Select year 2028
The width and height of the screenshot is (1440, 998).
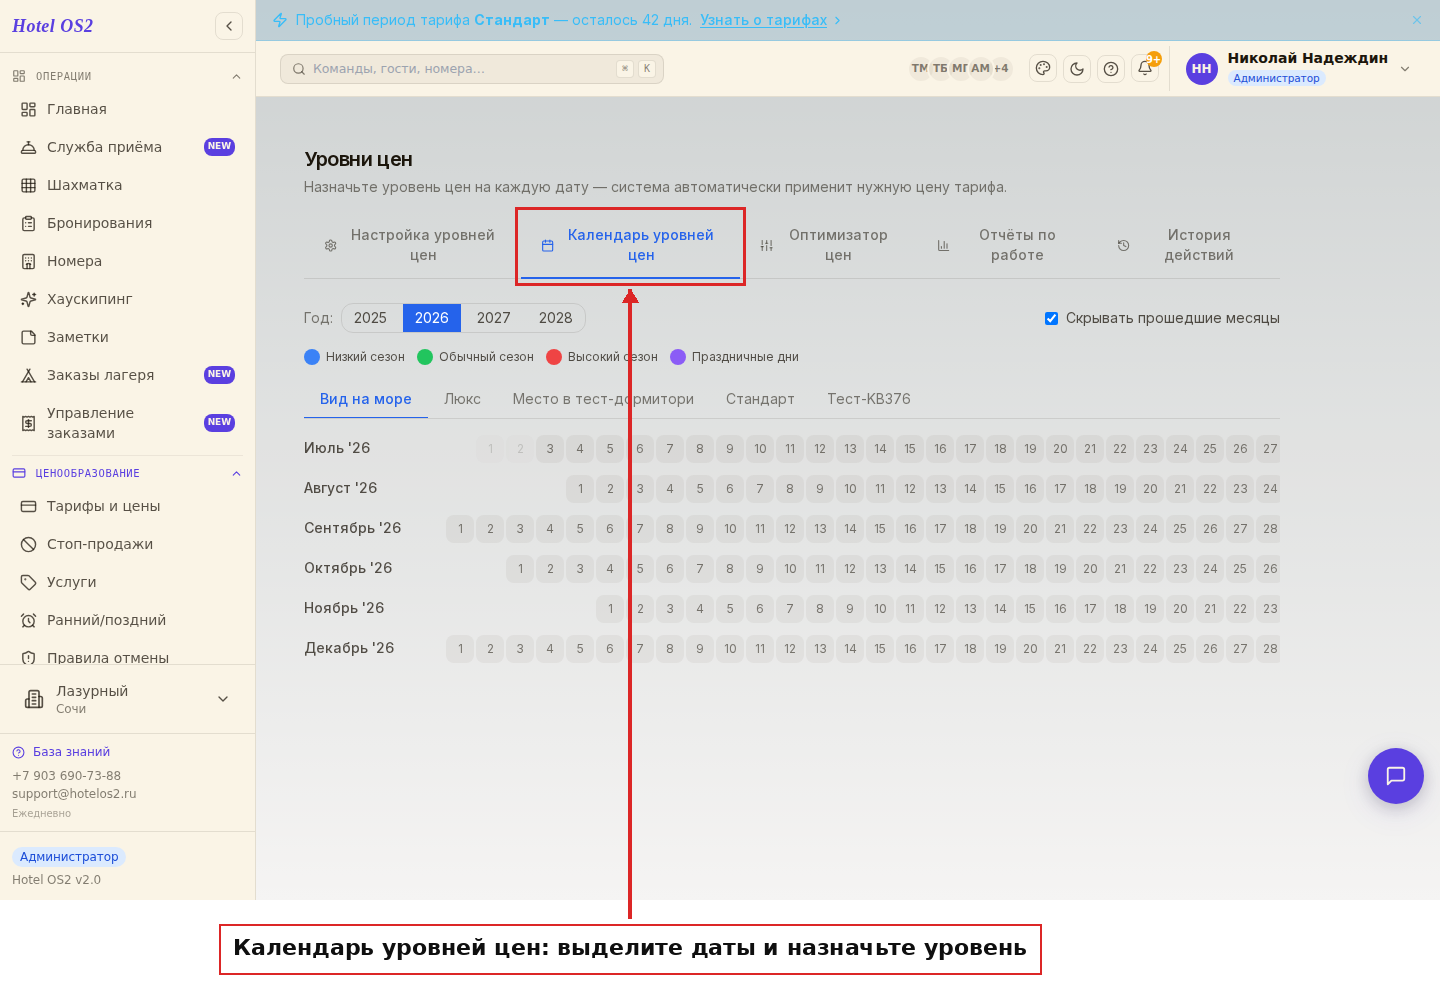pos(556,318)
